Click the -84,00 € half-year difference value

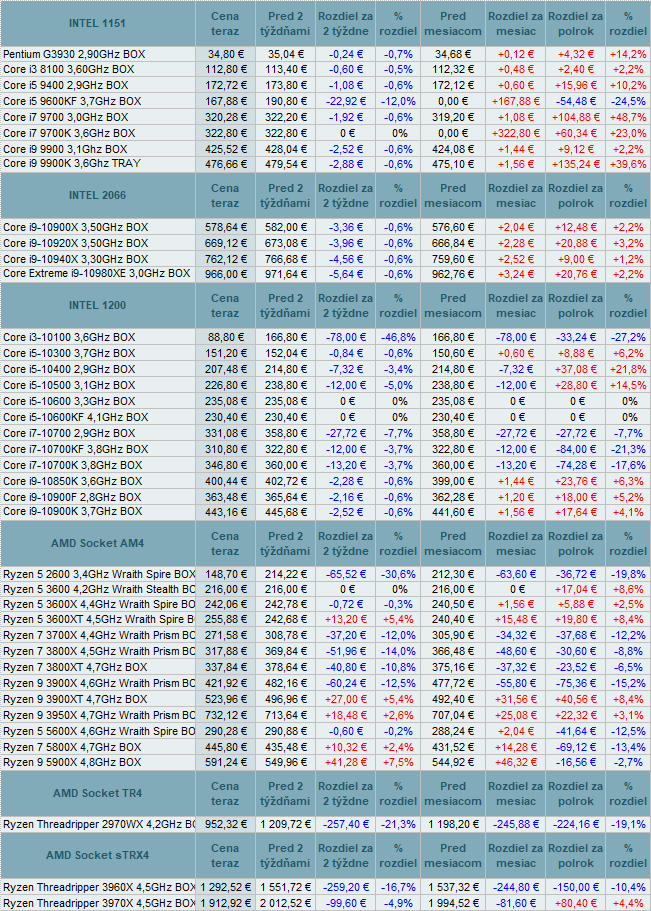pyautogui.click(x=575, y=450)
